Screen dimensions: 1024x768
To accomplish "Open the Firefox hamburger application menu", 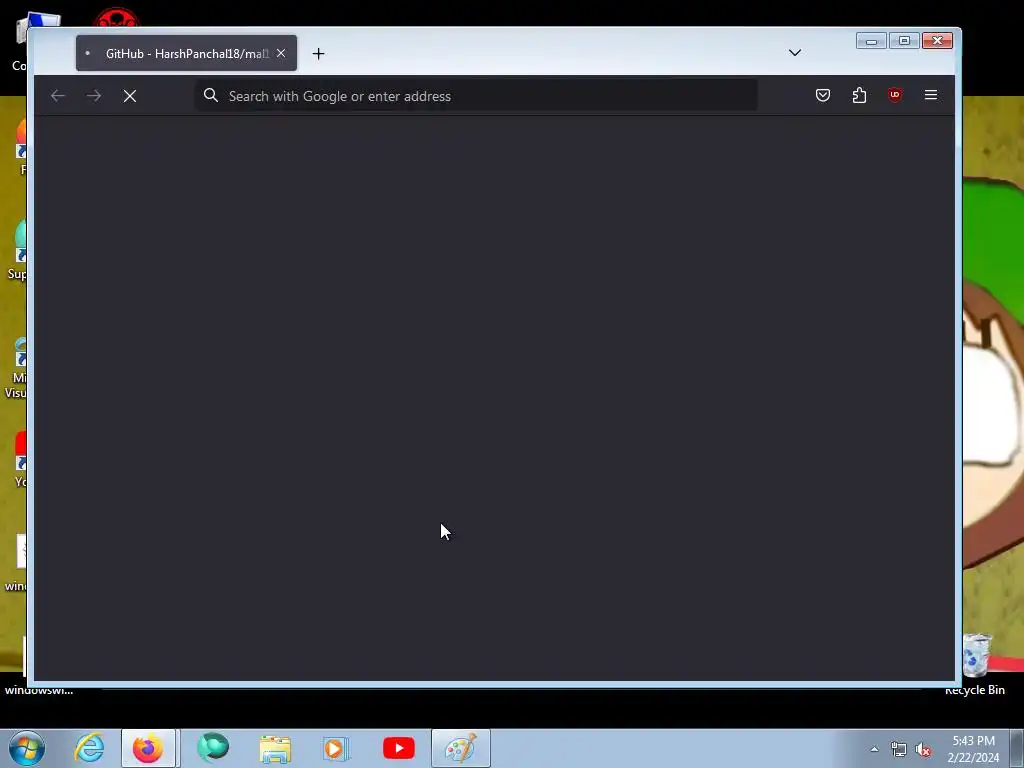I will 931,95.
